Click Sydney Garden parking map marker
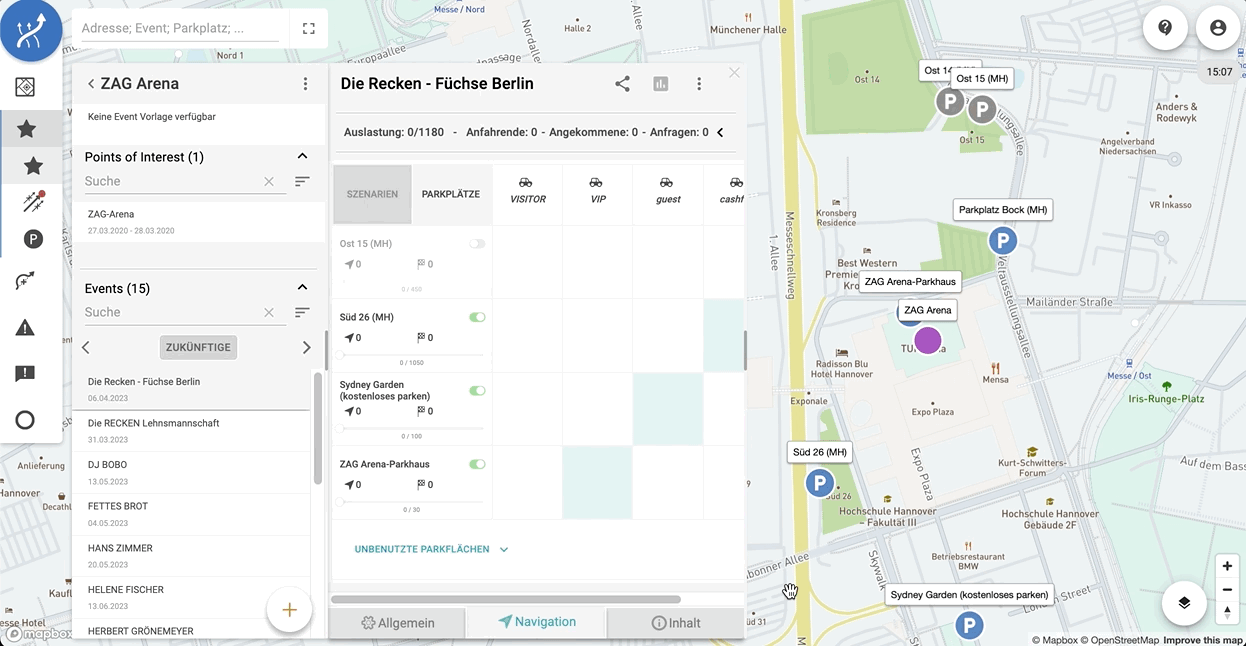 click(x=969, y=627)
